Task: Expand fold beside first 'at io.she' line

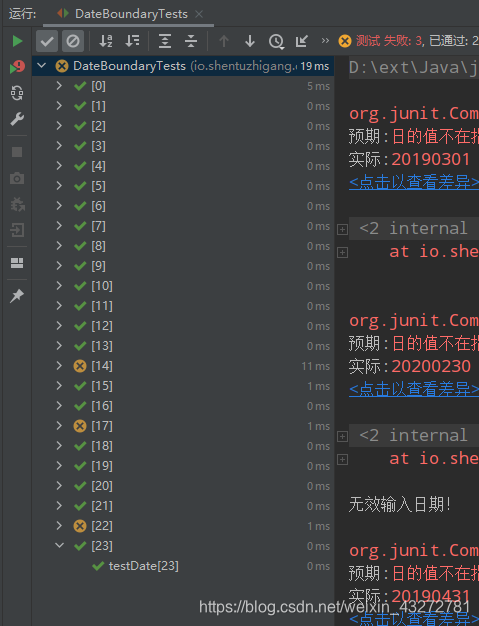Action: (342, 252)
